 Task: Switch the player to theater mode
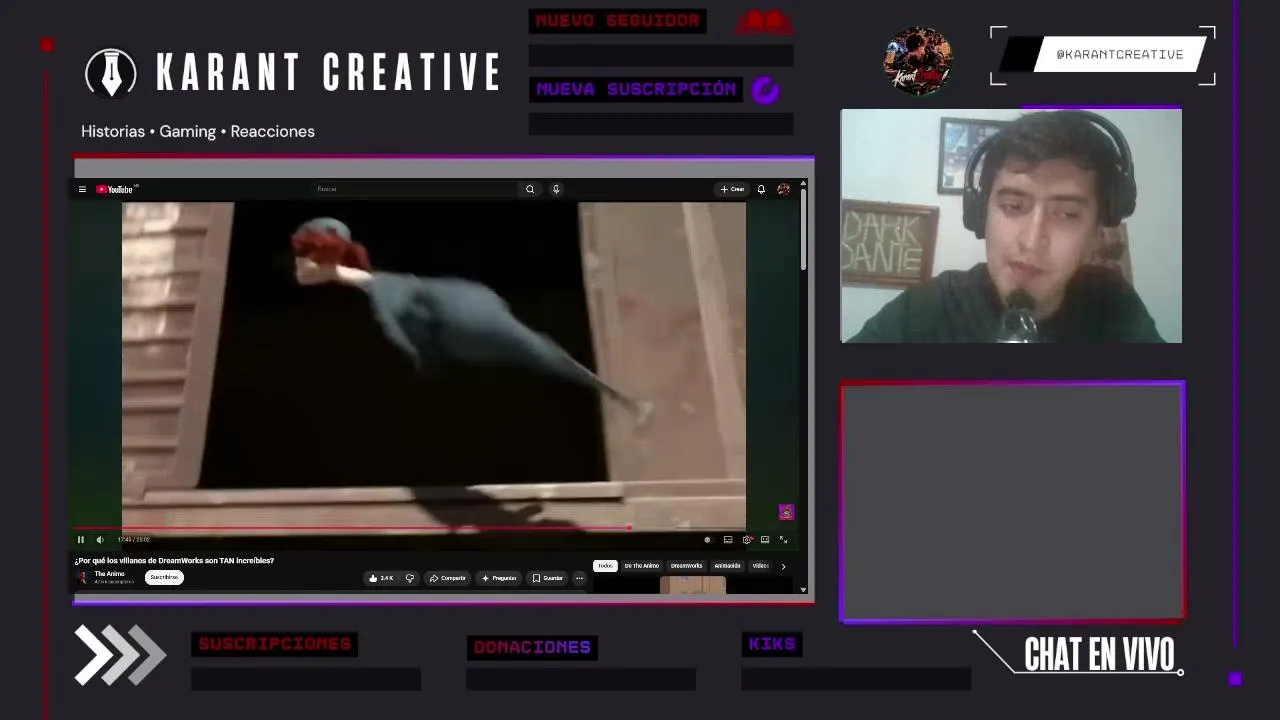[x=765, y=540]
